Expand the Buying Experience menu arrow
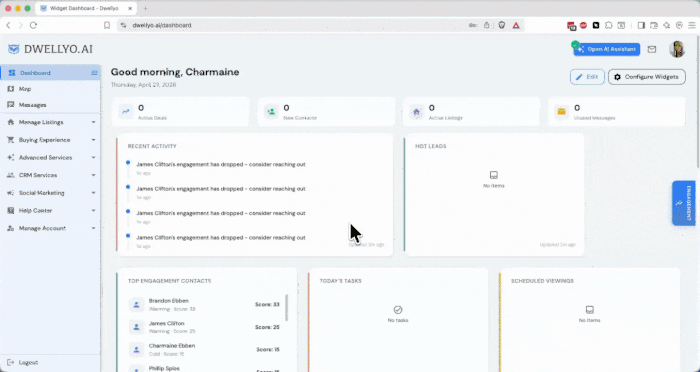700x372 pixels. (x=93, y=140)
